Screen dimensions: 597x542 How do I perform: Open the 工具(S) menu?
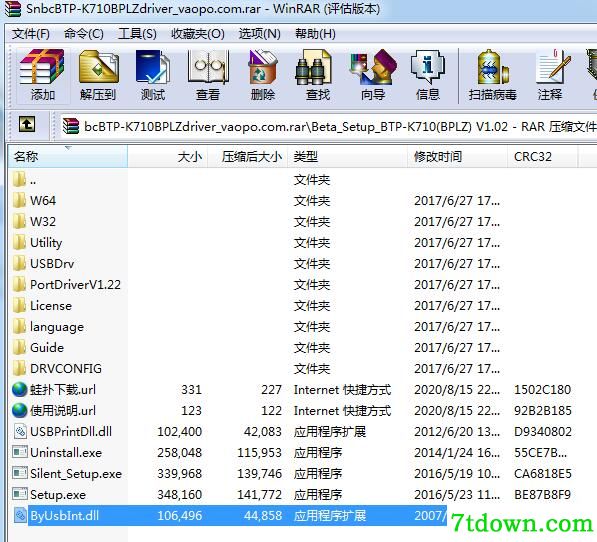point(137,34)
